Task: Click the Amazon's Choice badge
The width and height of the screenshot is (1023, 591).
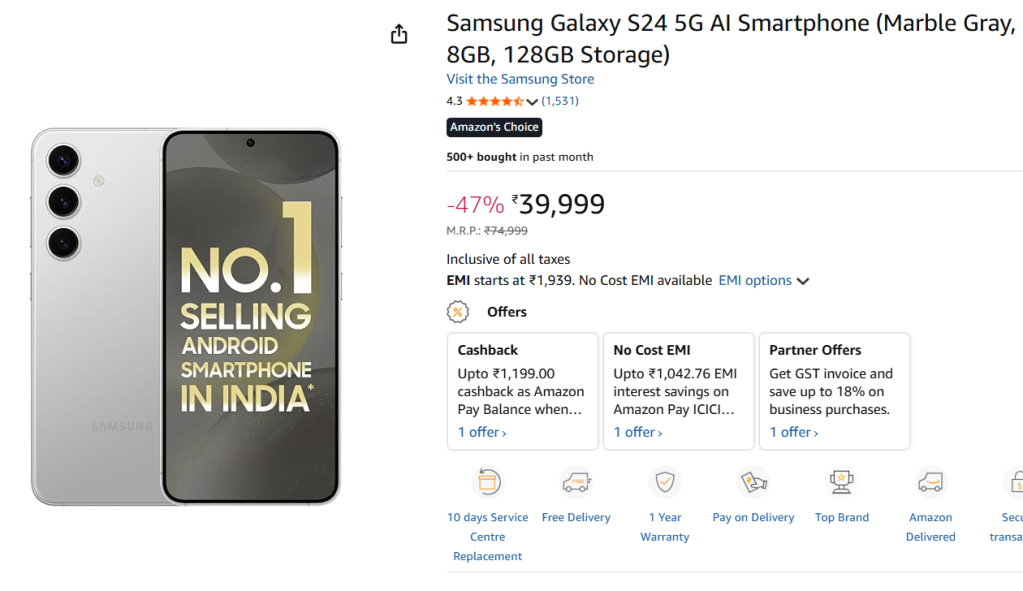Action: click(x=494, y=127)
